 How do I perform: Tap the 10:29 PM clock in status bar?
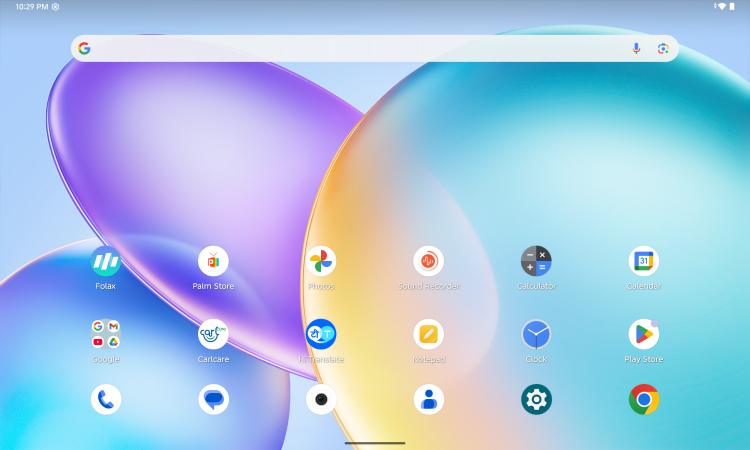click(x=32, y=7)
